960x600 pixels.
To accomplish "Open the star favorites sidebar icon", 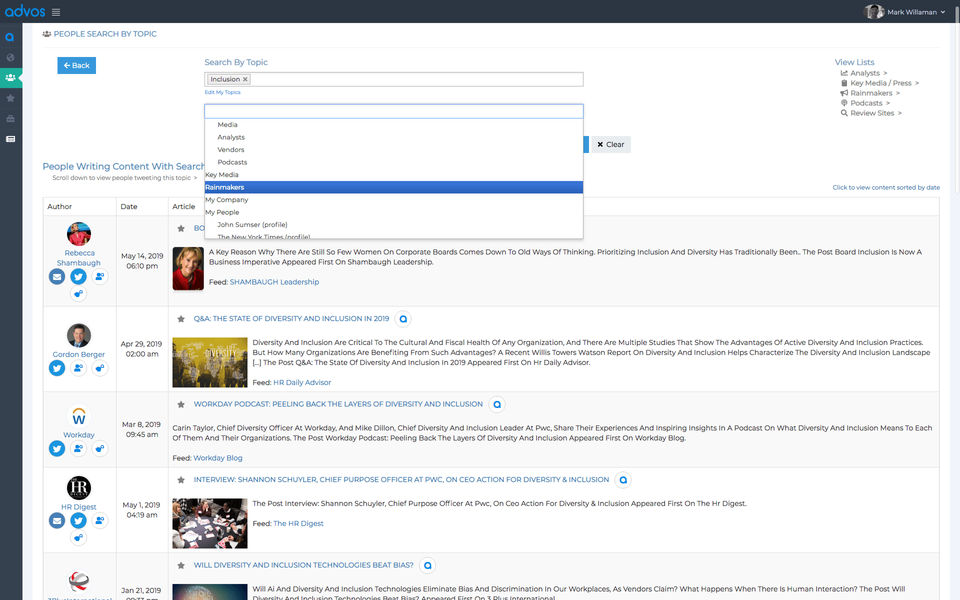I will pyautogui.click(x=10, y=98).
